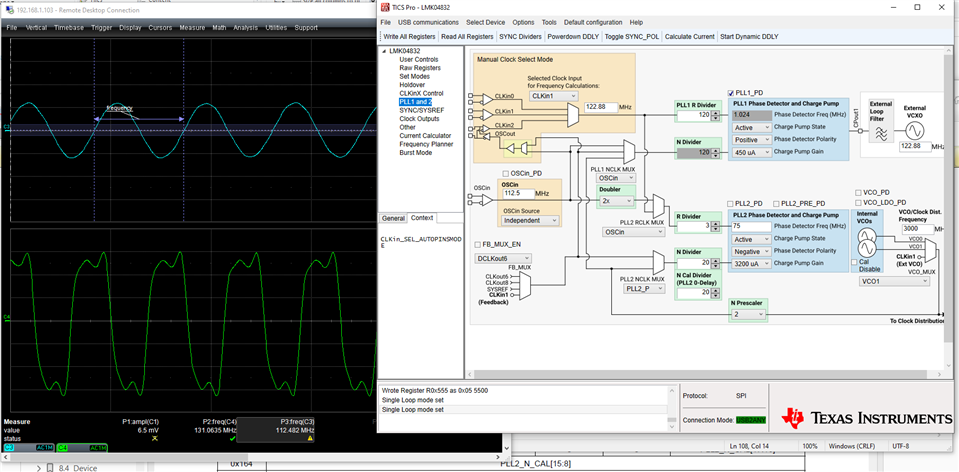Click the VCO_MUX multiplexer symbol
Screen dimensions: 959x472
tap(930, 250)
